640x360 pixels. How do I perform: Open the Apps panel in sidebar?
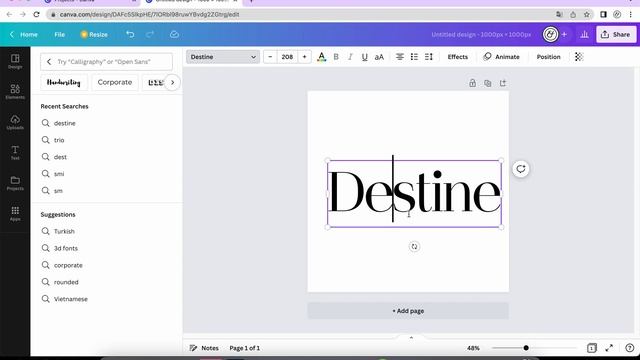coord(15,213)
